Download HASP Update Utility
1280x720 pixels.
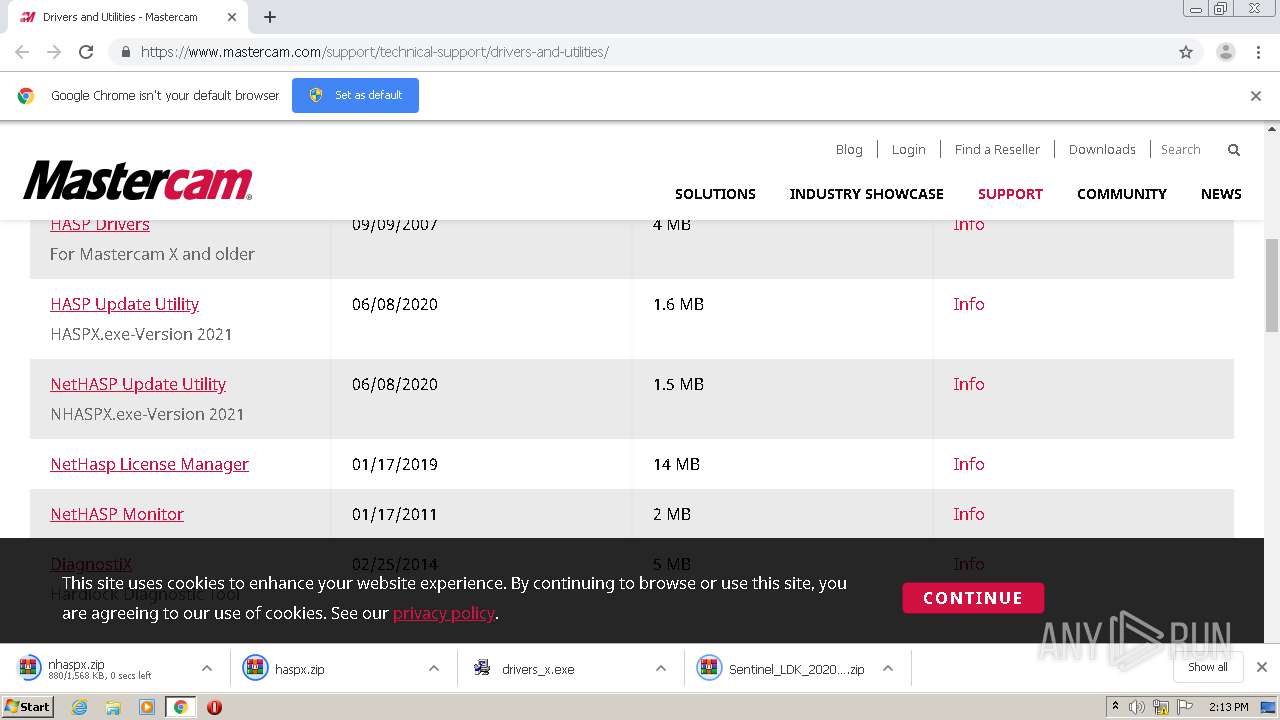click(x=124, y=304)
